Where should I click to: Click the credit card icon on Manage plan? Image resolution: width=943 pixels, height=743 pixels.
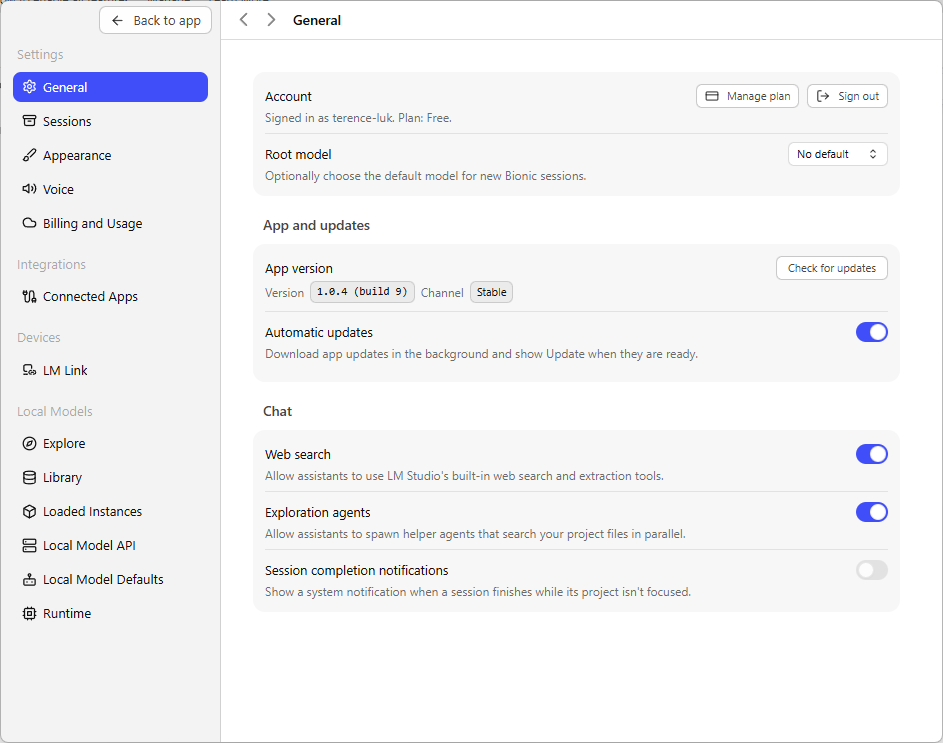pos(712,96)
